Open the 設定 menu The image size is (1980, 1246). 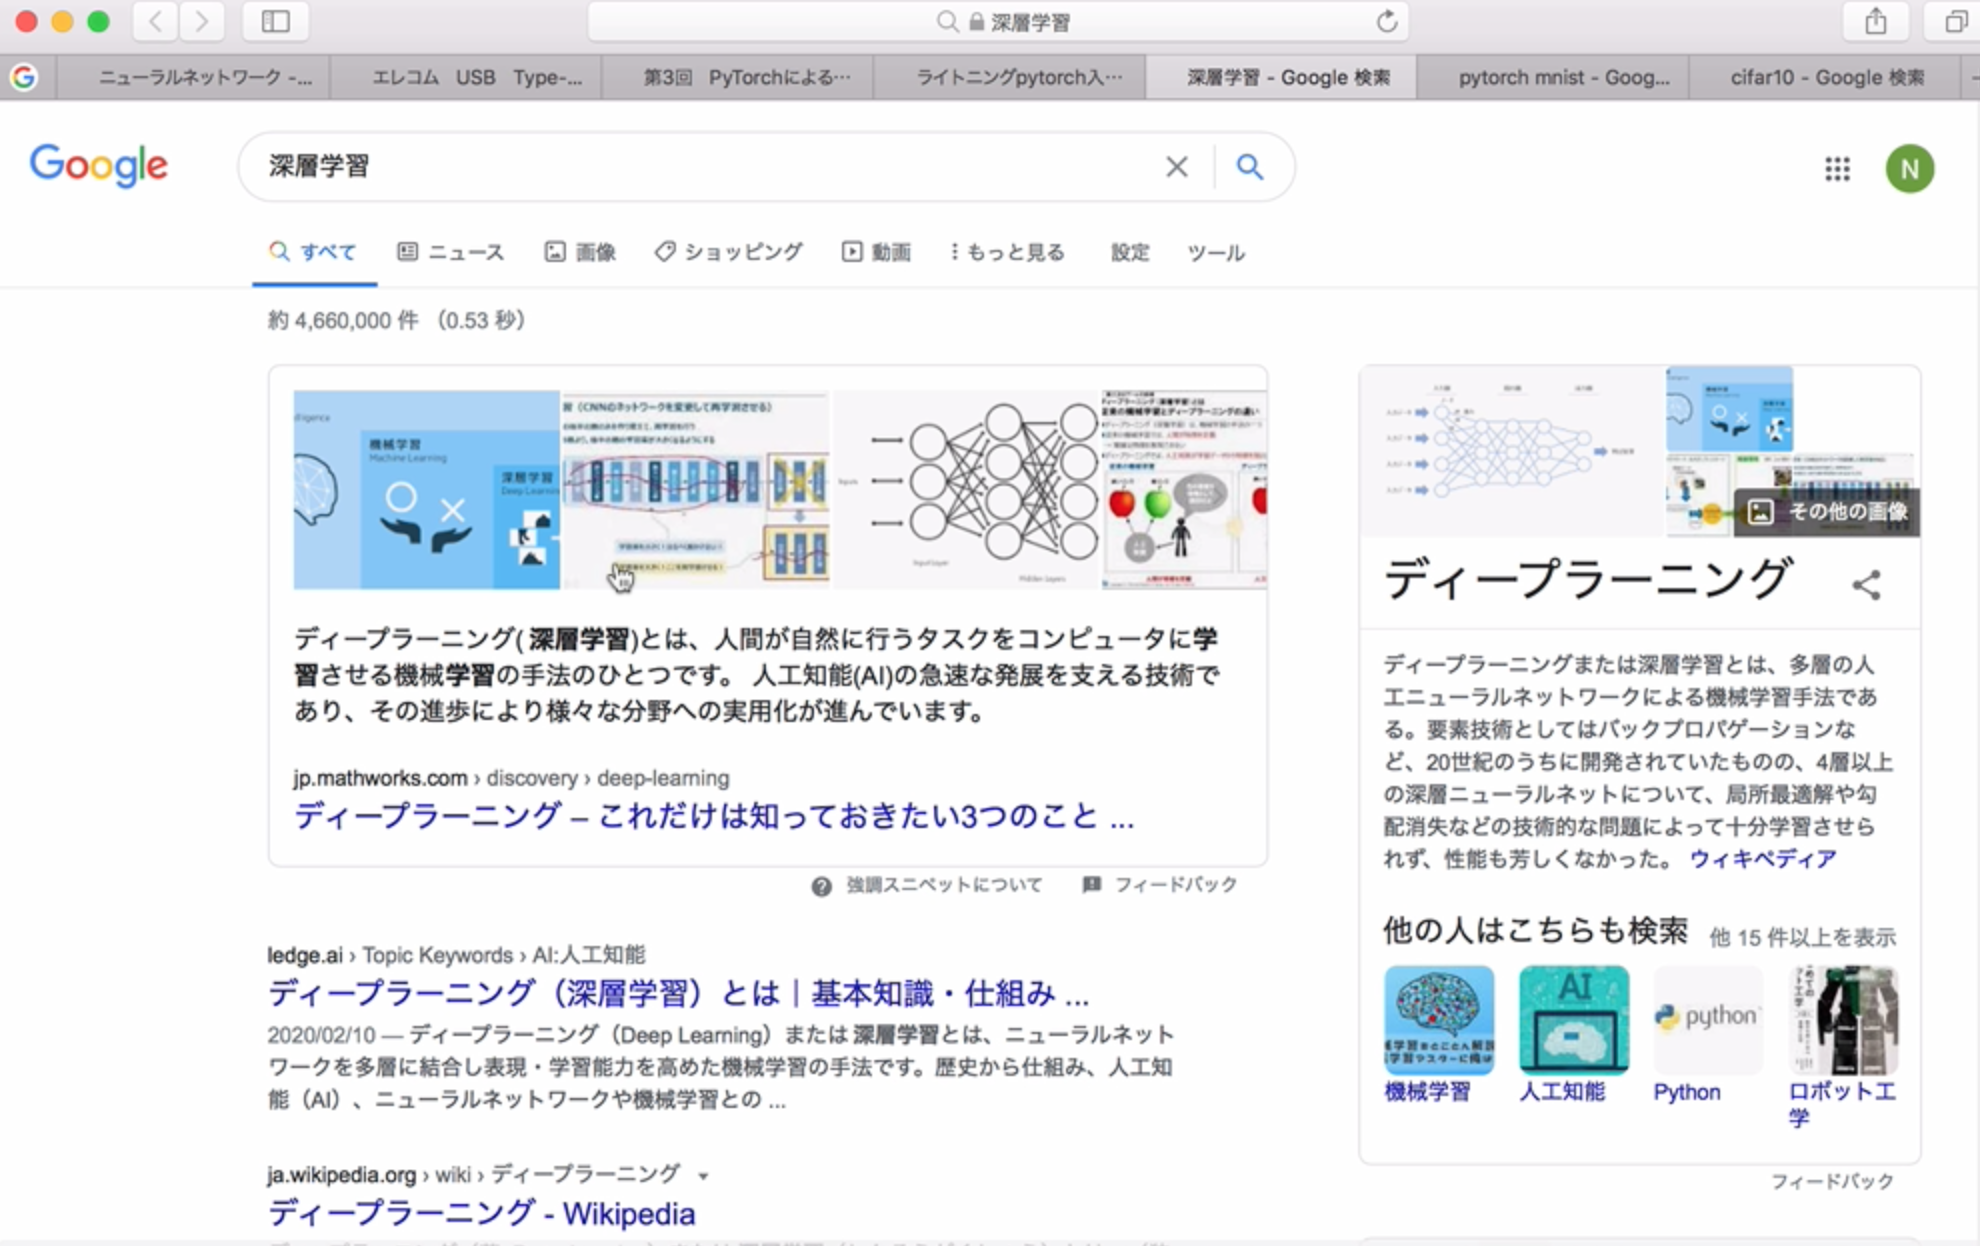[1130, 252]
